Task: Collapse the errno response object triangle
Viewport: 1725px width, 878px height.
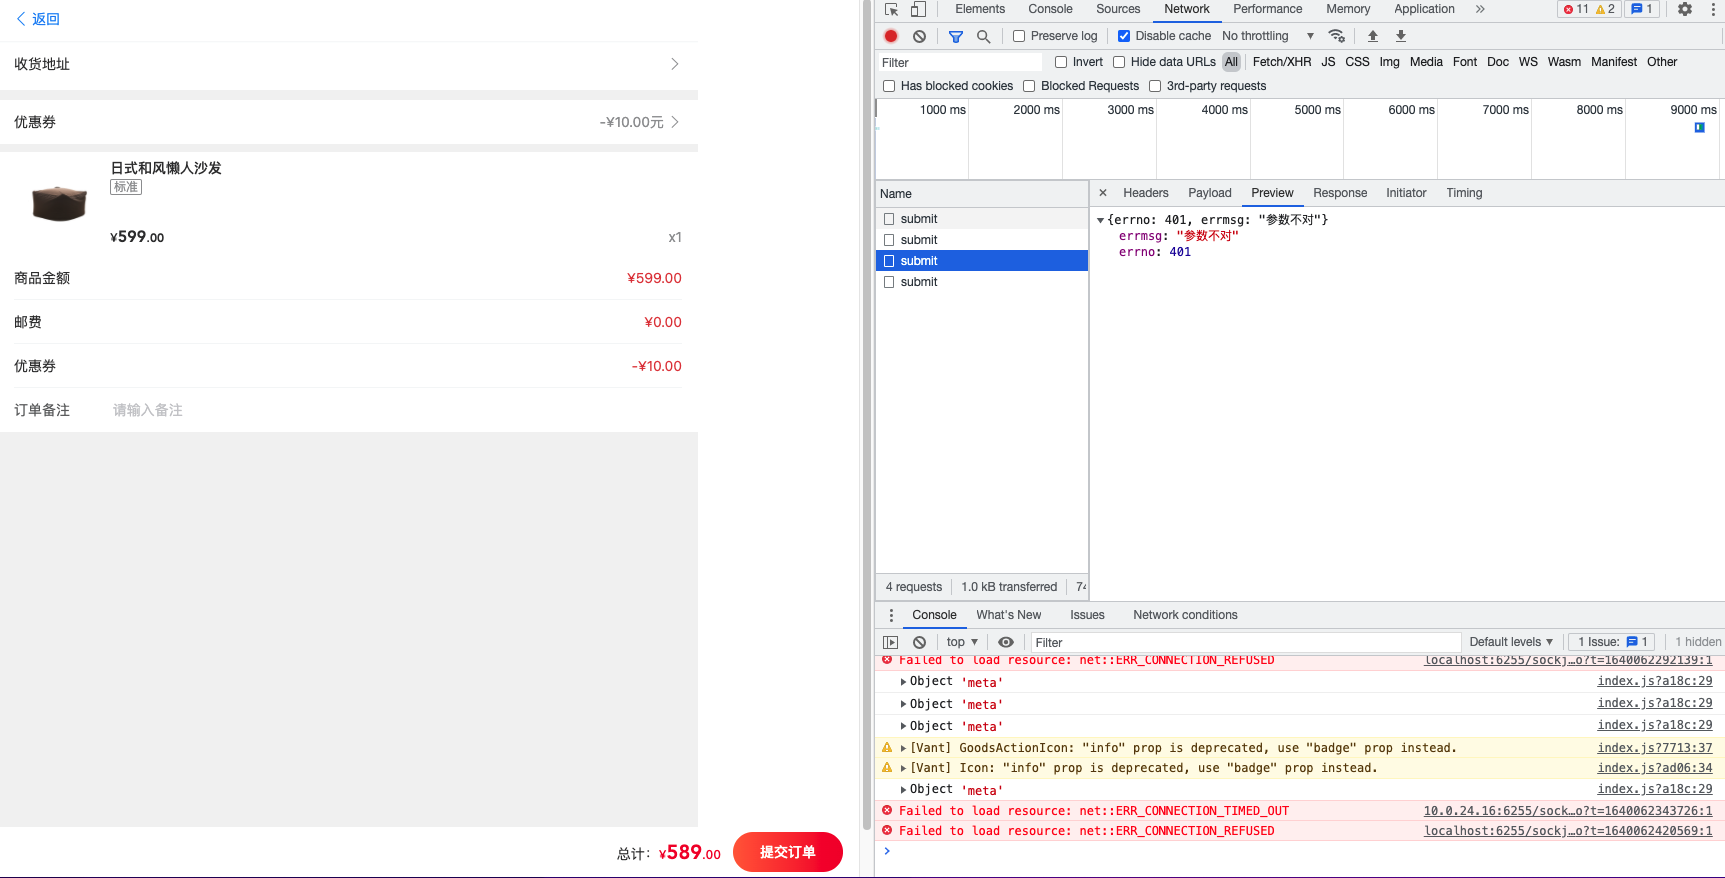Action: point(1101,220)
